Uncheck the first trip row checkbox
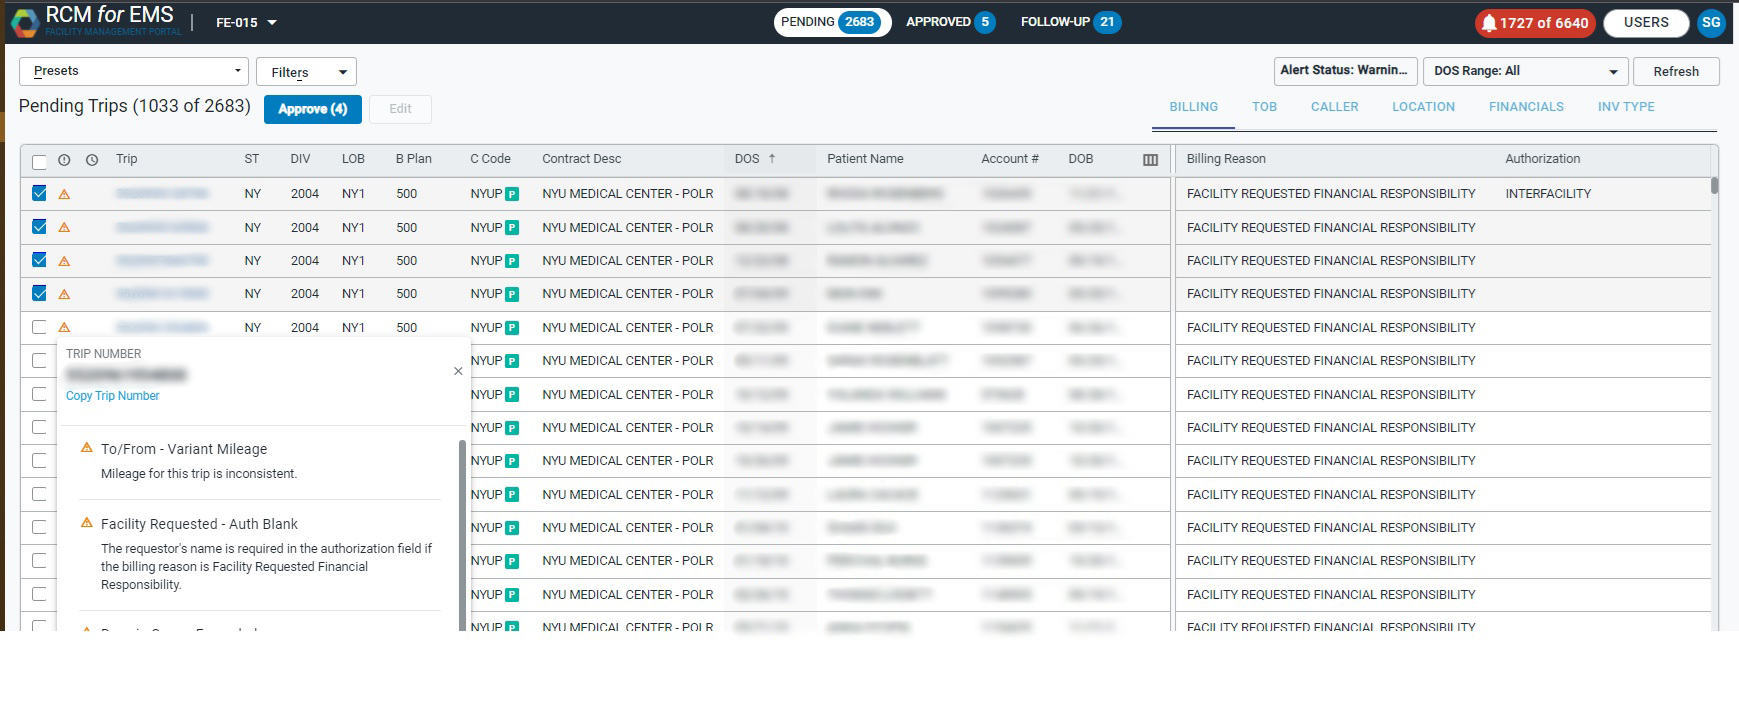The image size is (1739, 709). (x=39, y=194)
